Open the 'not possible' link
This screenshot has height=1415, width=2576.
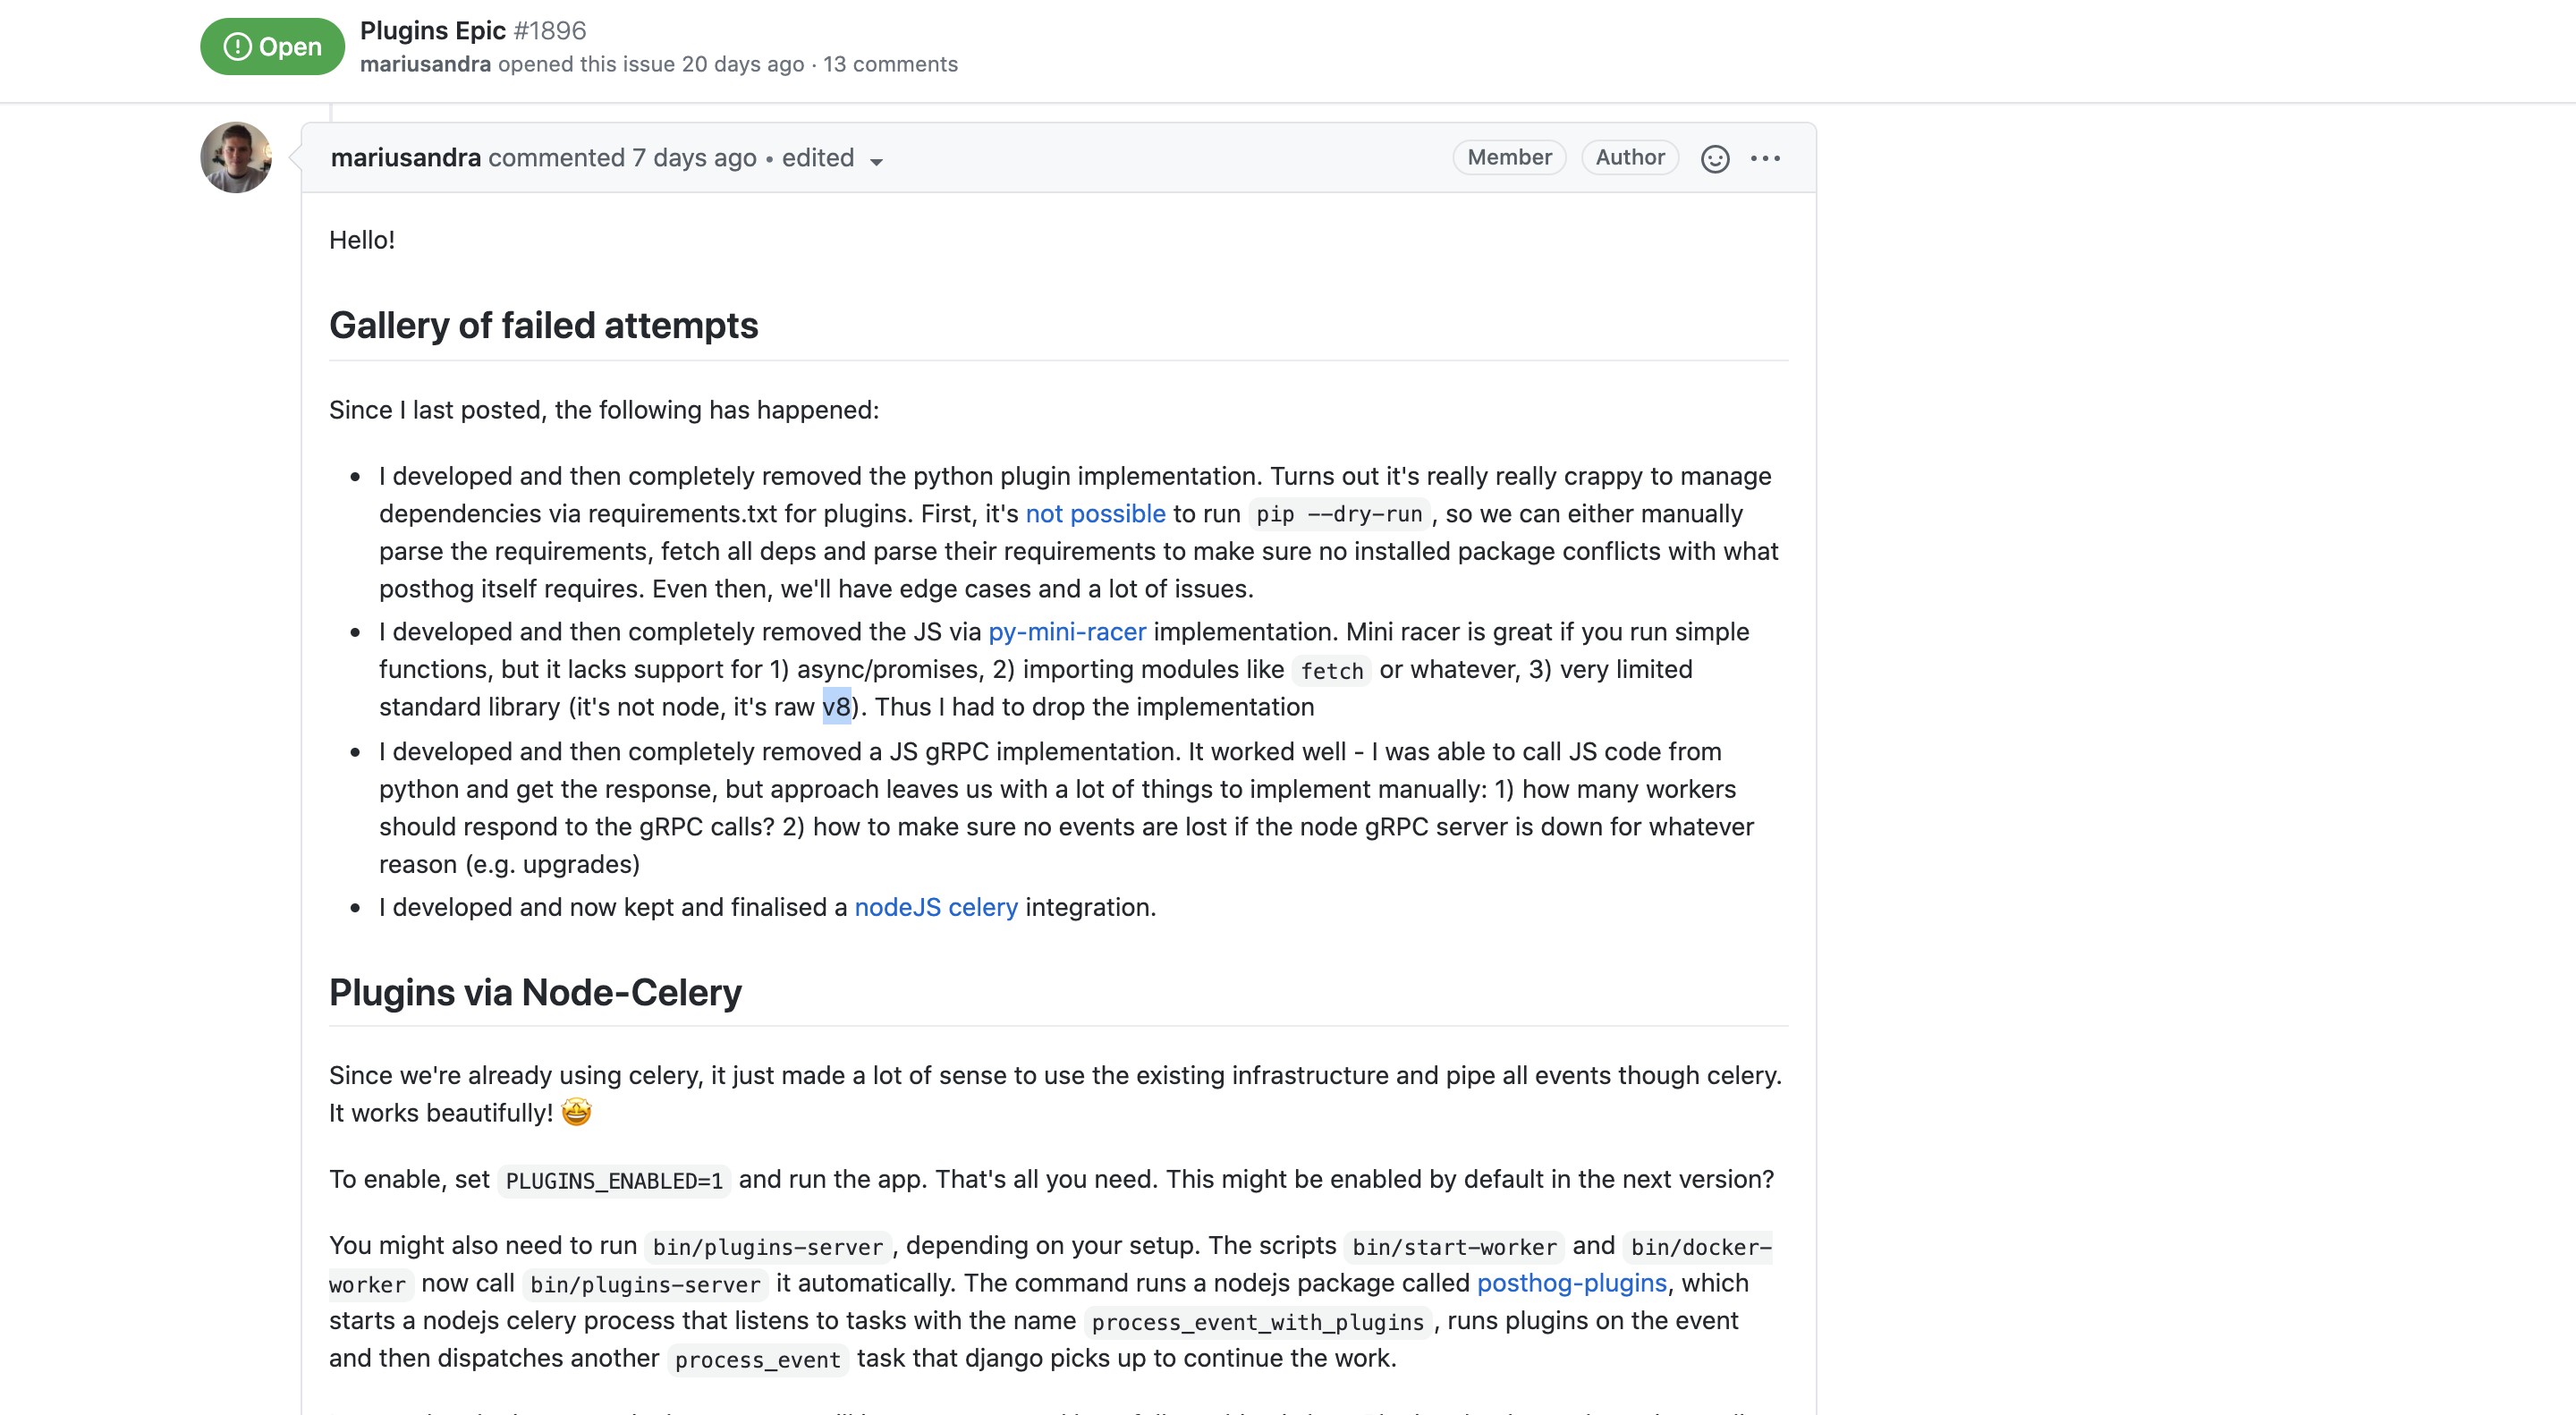[1095, 514]
